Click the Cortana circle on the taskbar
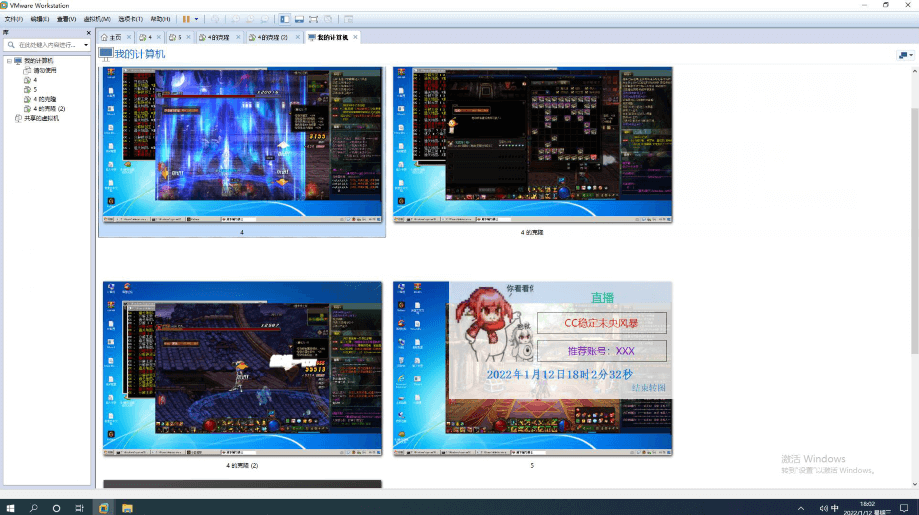 tap(56, 508)
